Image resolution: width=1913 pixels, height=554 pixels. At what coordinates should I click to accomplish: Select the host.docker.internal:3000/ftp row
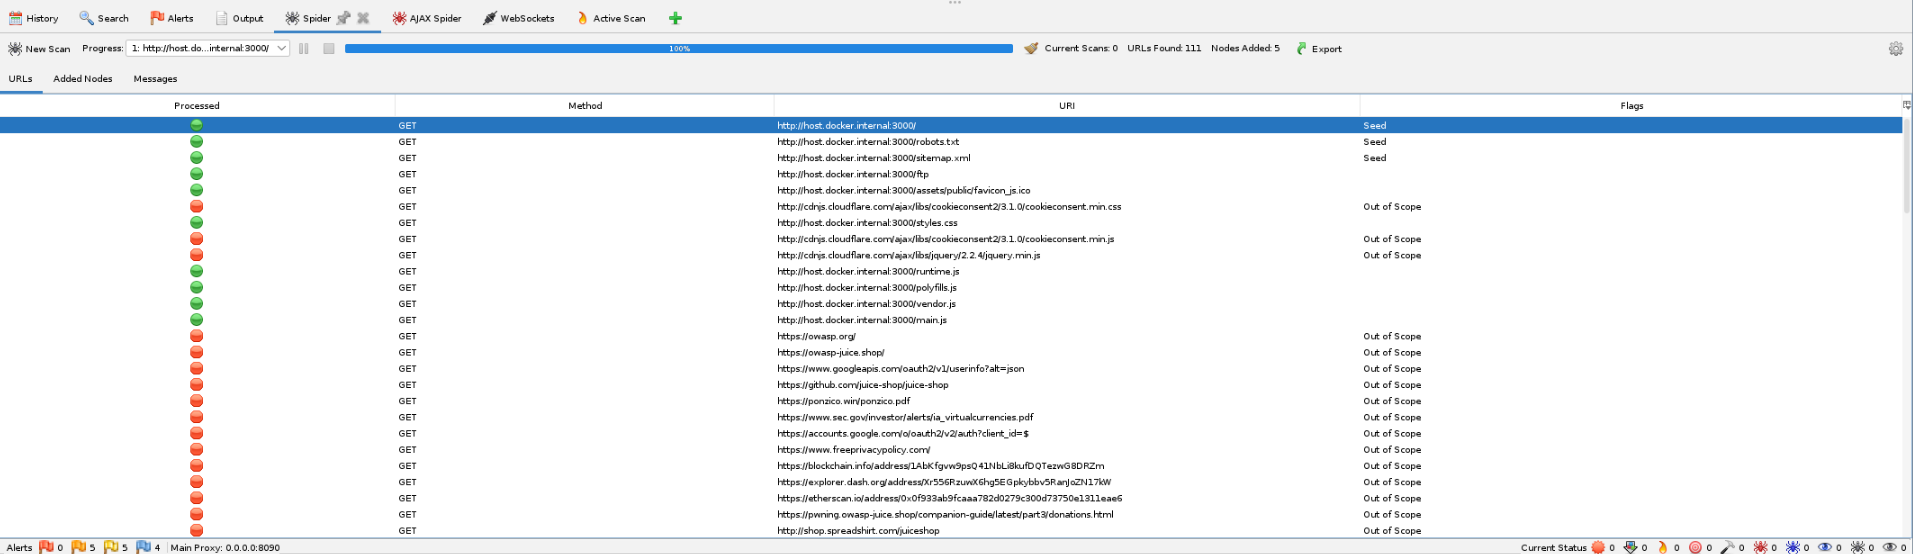pyautogui.click(x=951, y=174)
